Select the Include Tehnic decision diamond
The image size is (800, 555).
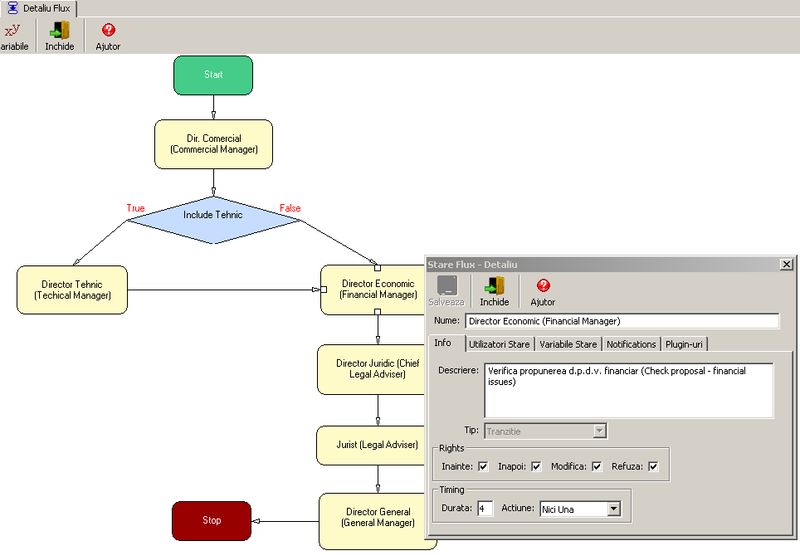pos(213,220)
